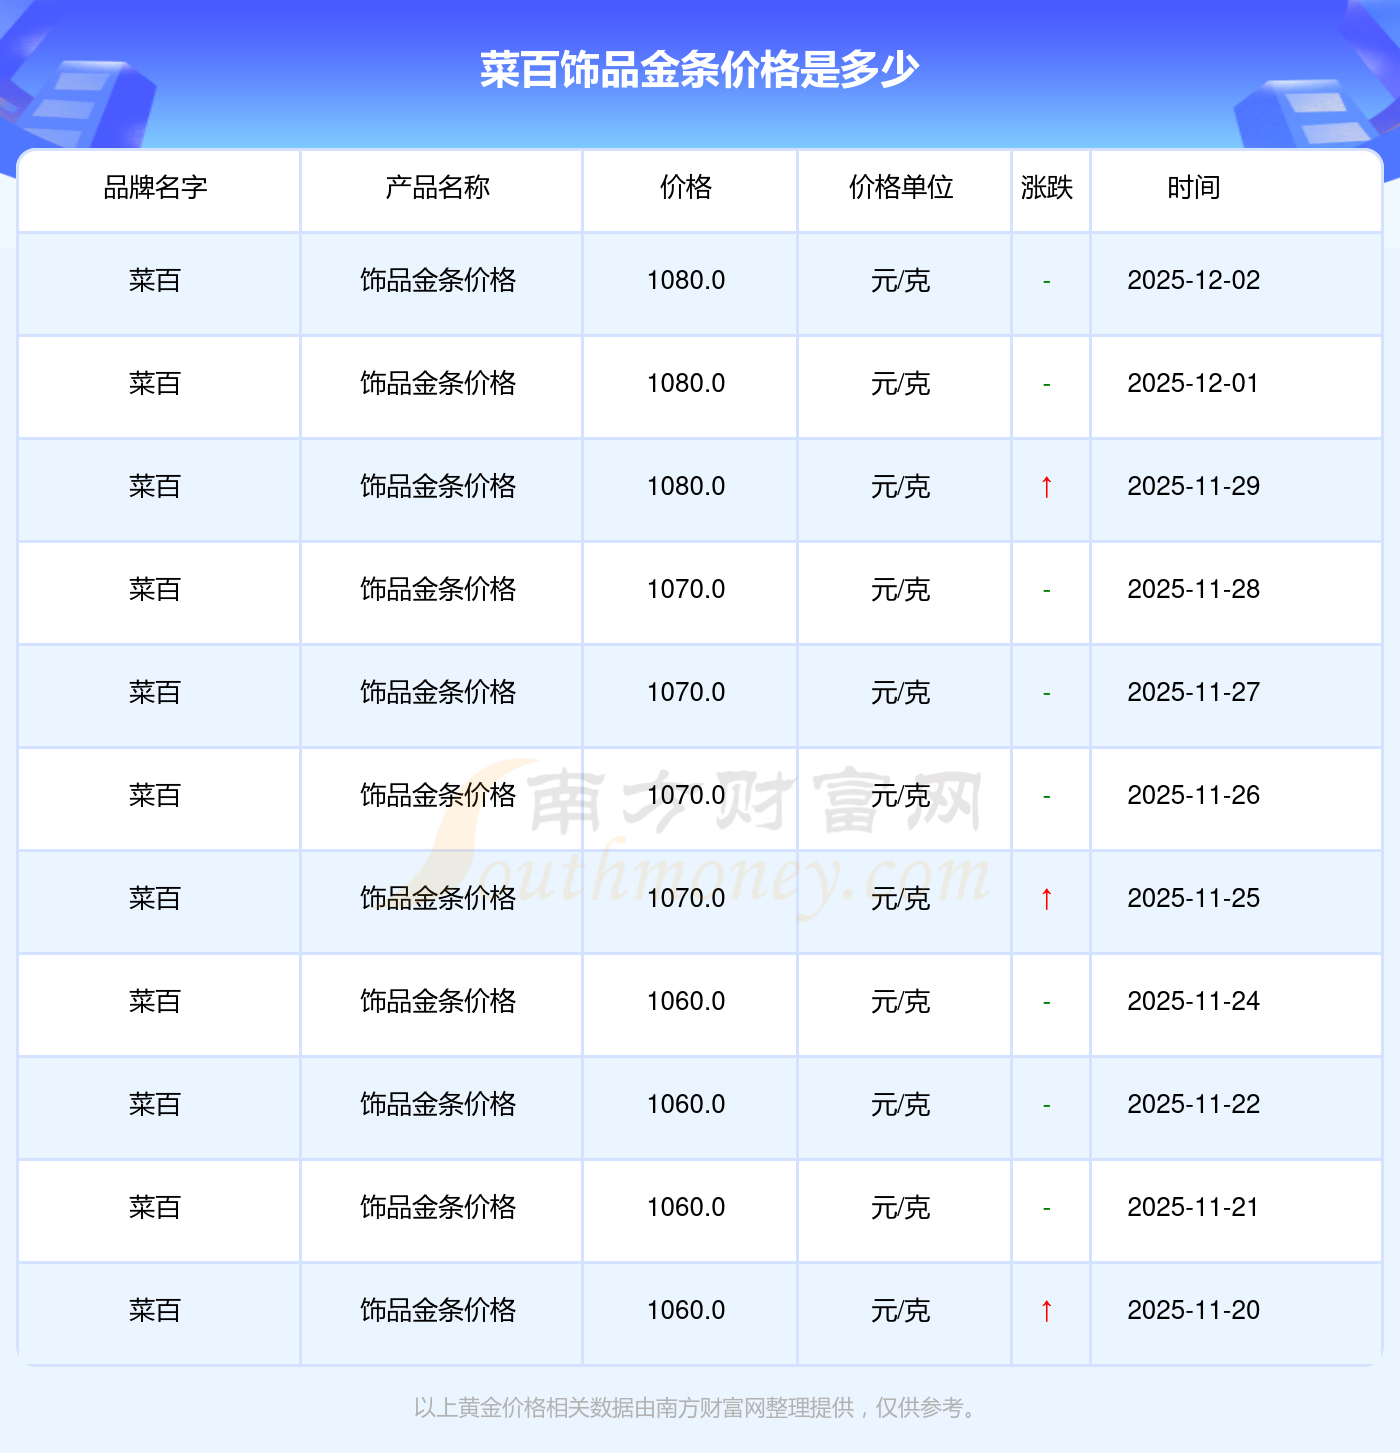Screen dimensions: 1400x1453
Task: Click 元/克 unit in the 2025-12-02 row
Action: pos(901,281)
